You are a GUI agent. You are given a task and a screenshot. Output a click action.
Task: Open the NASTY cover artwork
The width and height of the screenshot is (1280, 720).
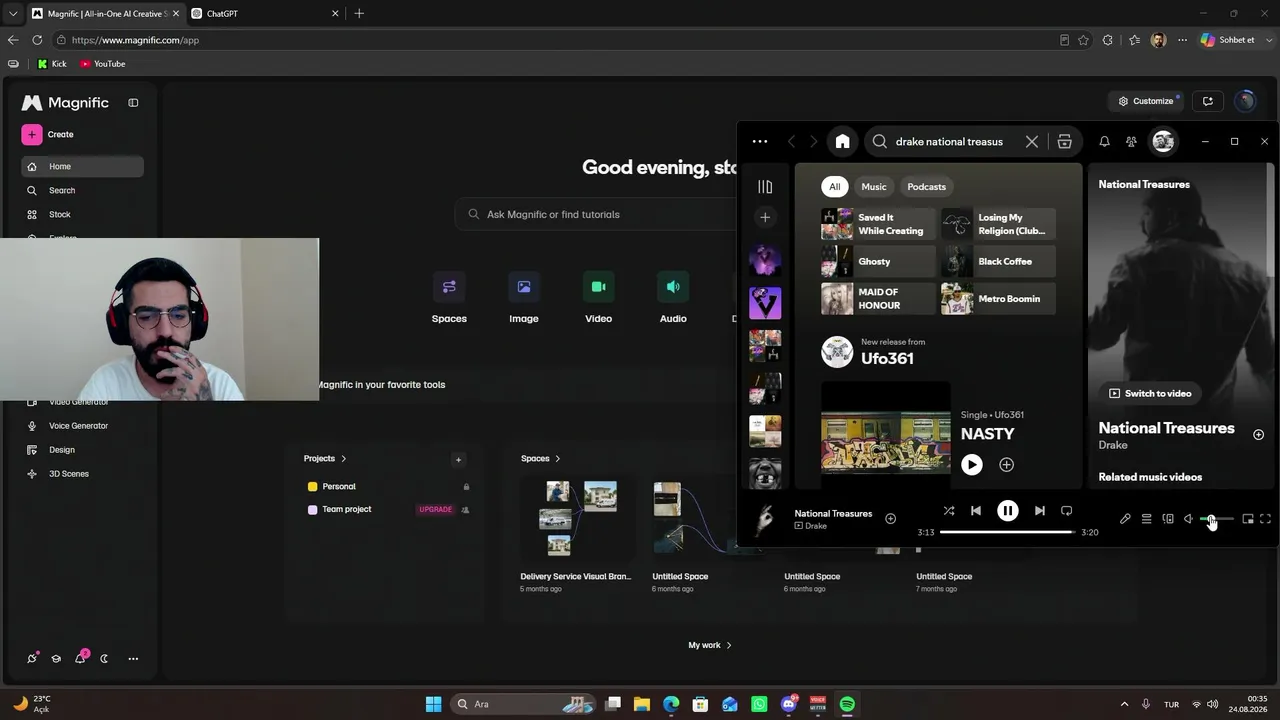coord(886,434)
